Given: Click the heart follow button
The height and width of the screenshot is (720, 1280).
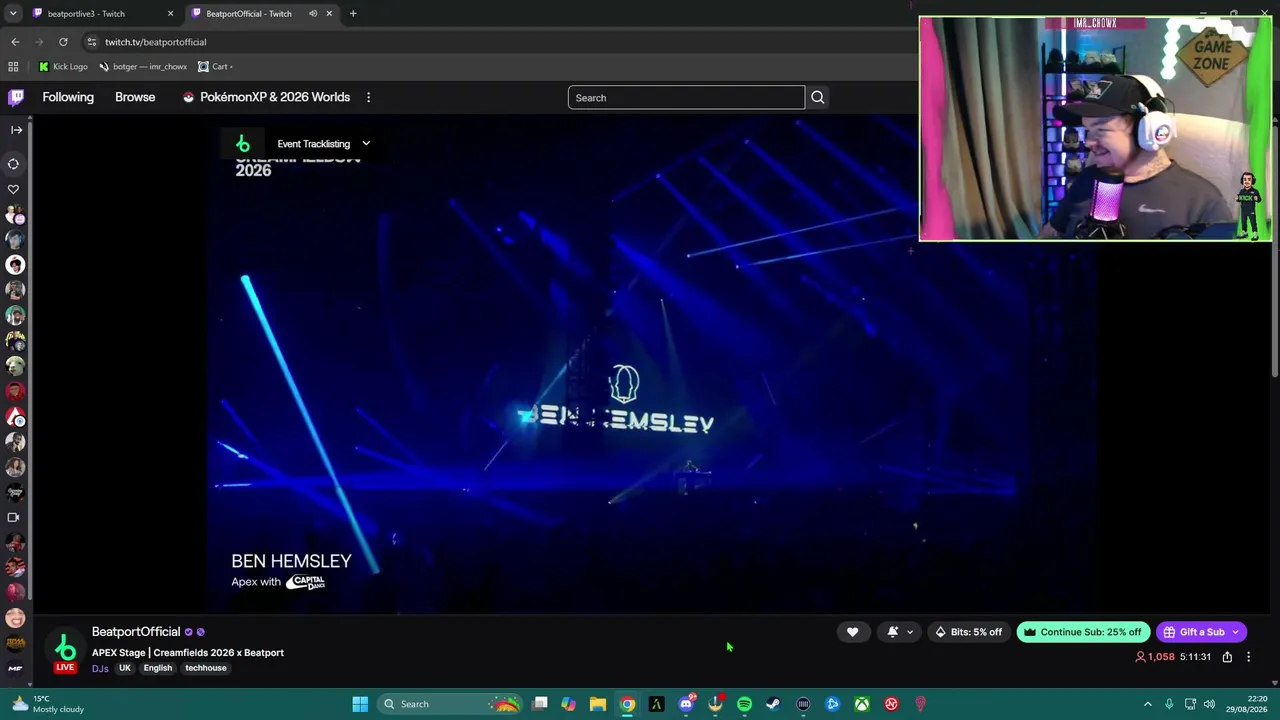Looking at the screenshot, I should pyautogui.click(x=852, y=632).
